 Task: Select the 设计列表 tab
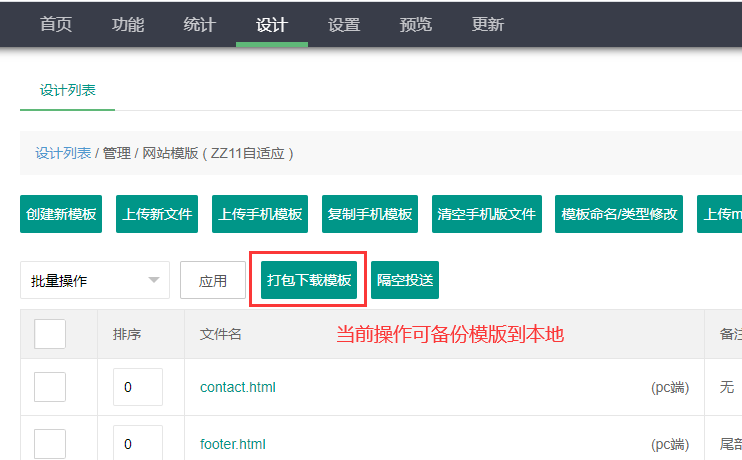point(68,90)
